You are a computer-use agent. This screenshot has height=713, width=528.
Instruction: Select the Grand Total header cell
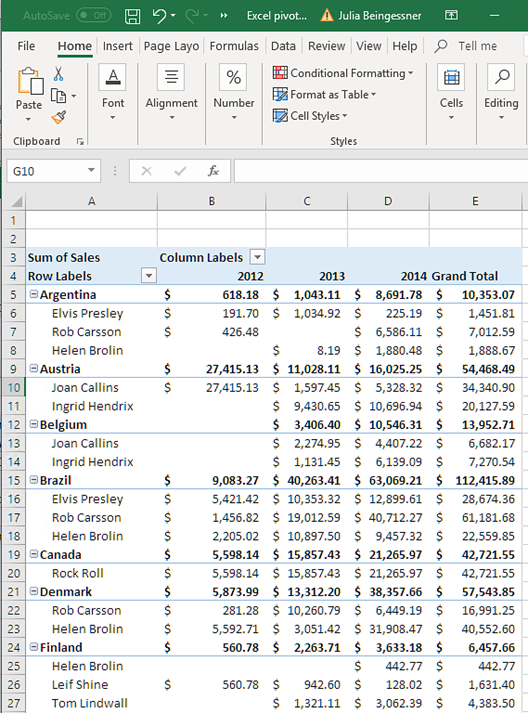(x=475, y=276)
